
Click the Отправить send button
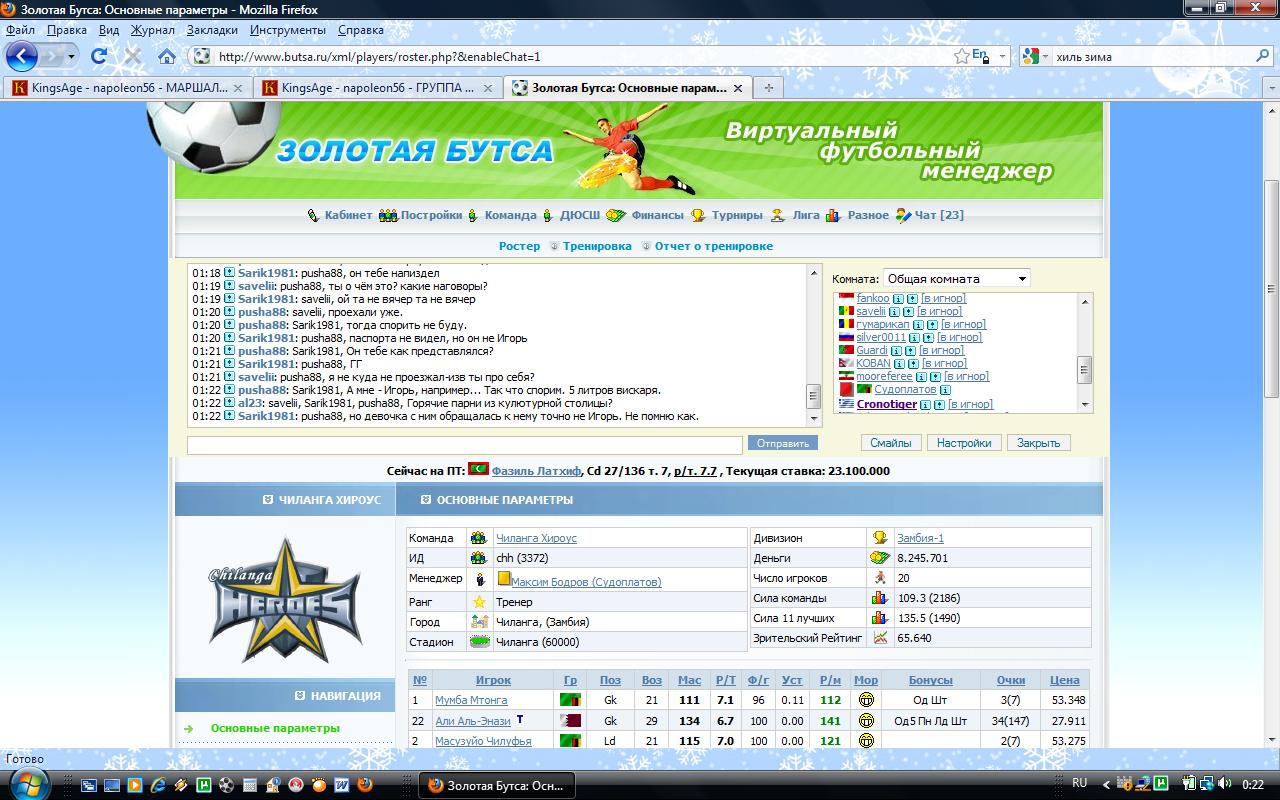782,443
